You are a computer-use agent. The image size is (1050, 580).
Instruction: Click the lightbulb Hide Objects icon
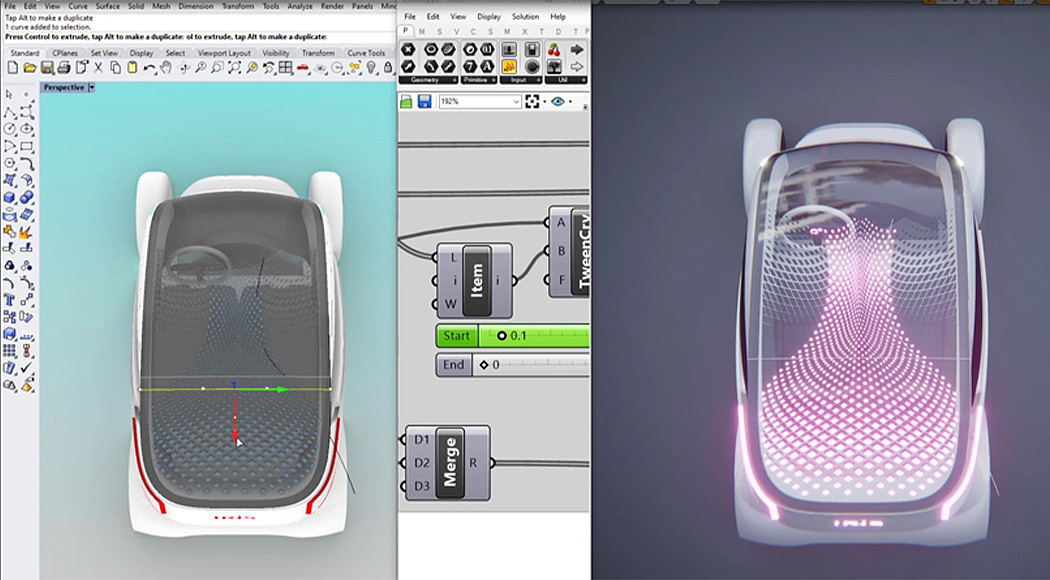tap(372, 68)
